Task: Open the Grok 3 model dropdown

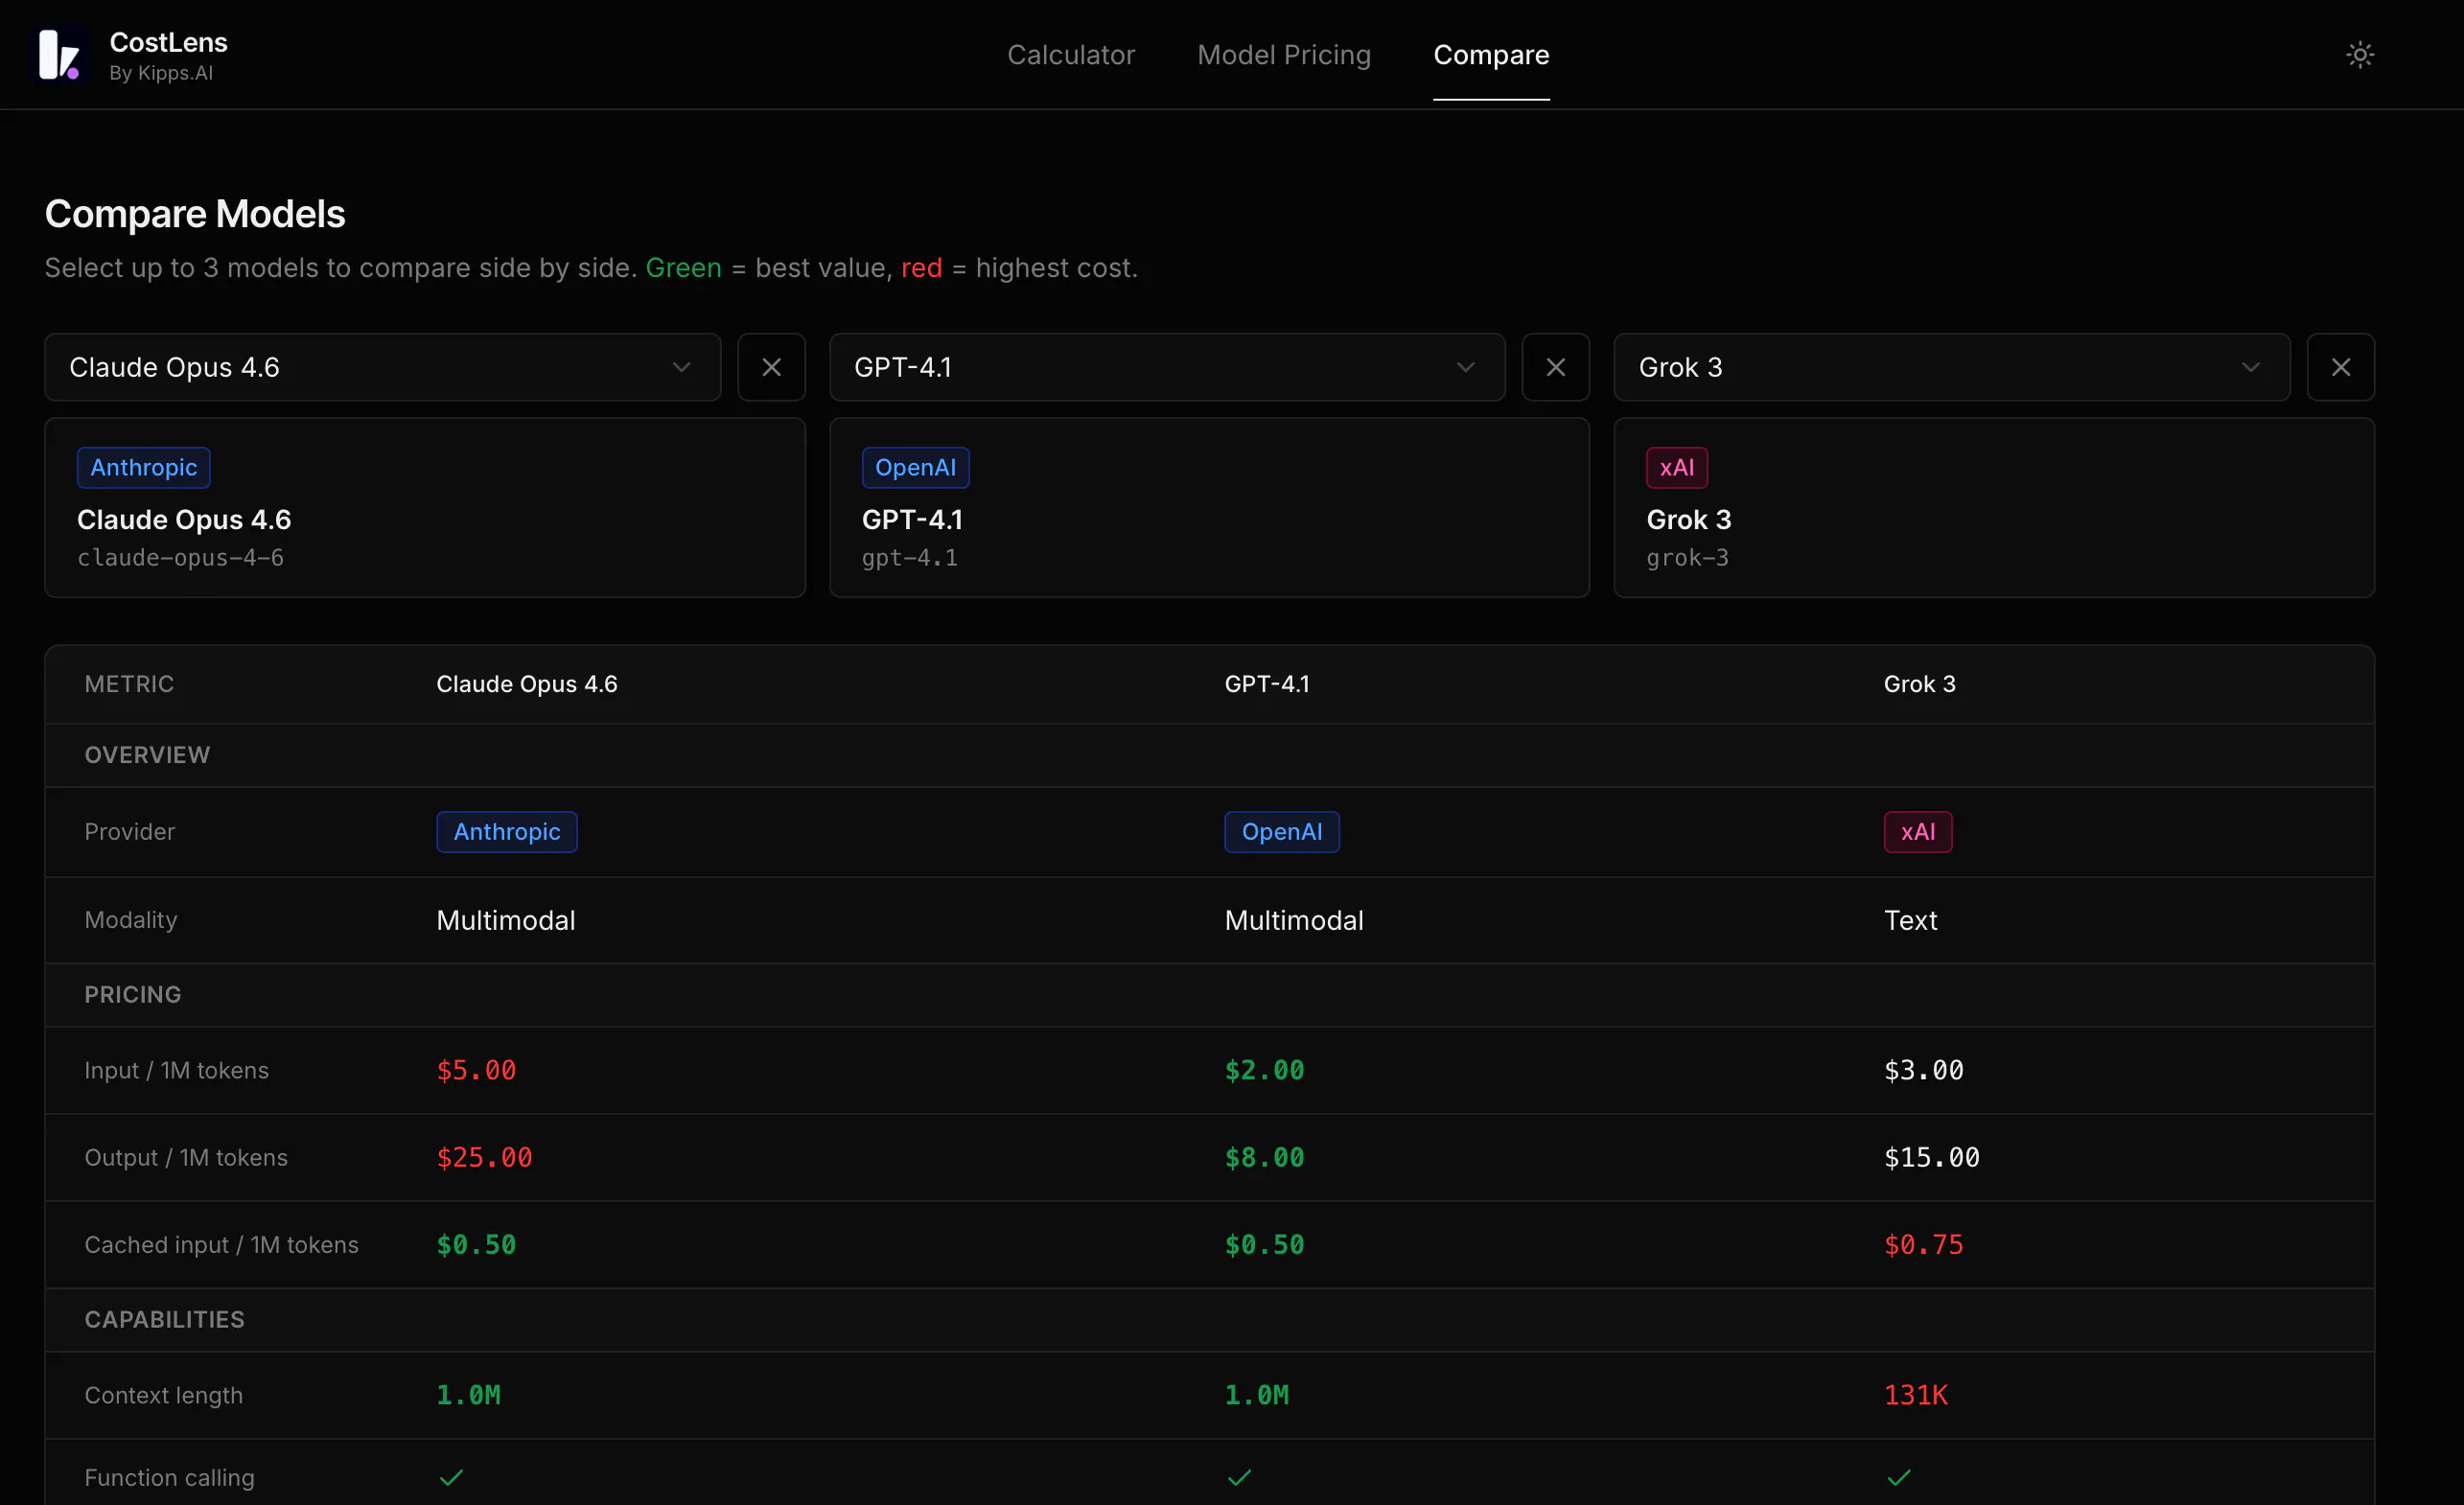Action: [1951, 367]
